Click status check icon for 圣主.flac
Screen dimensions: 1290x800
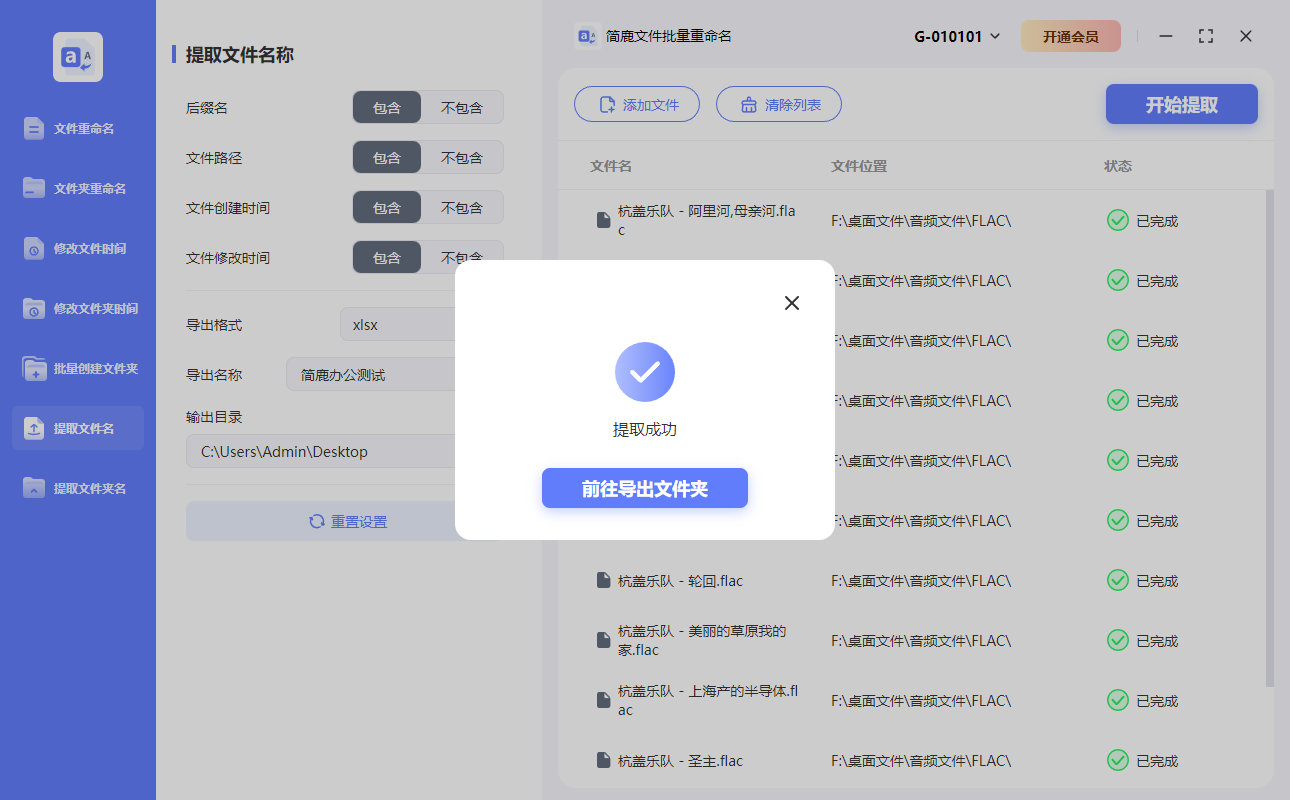pyautogui.click(x=1118, y=760)
